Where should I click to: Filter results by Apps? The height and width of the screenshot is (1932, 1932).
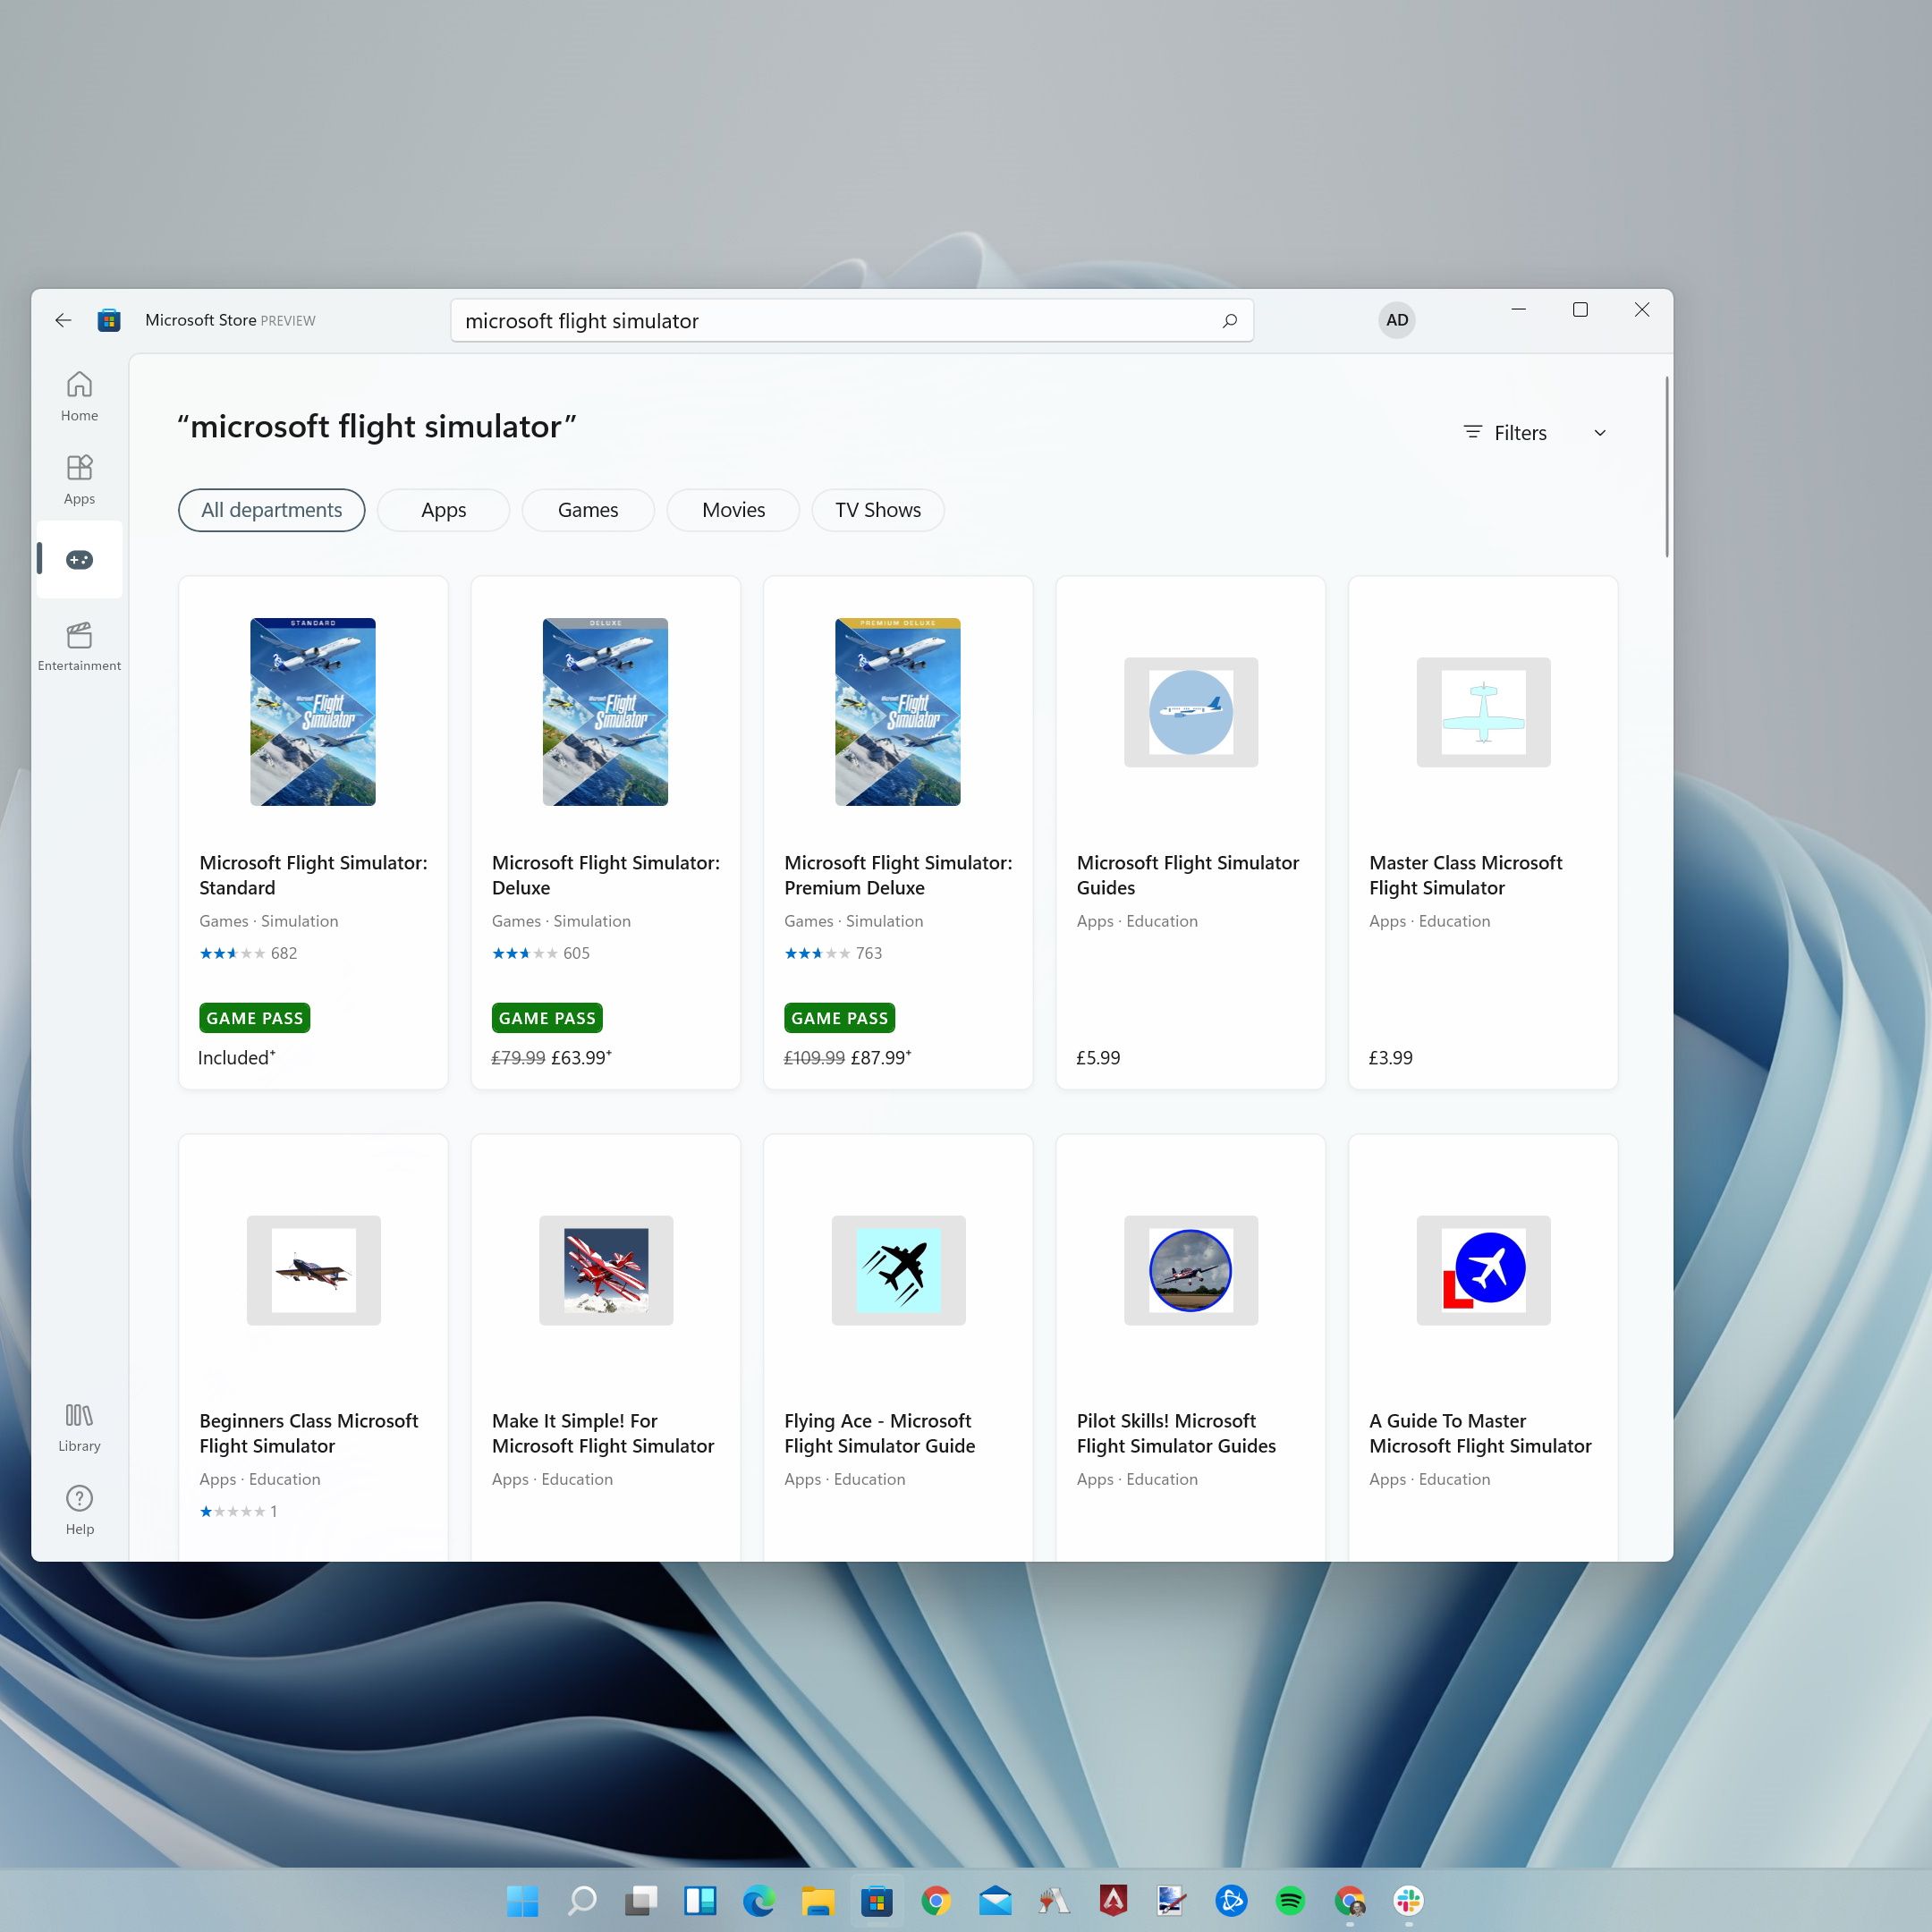[x=443, y=510]
